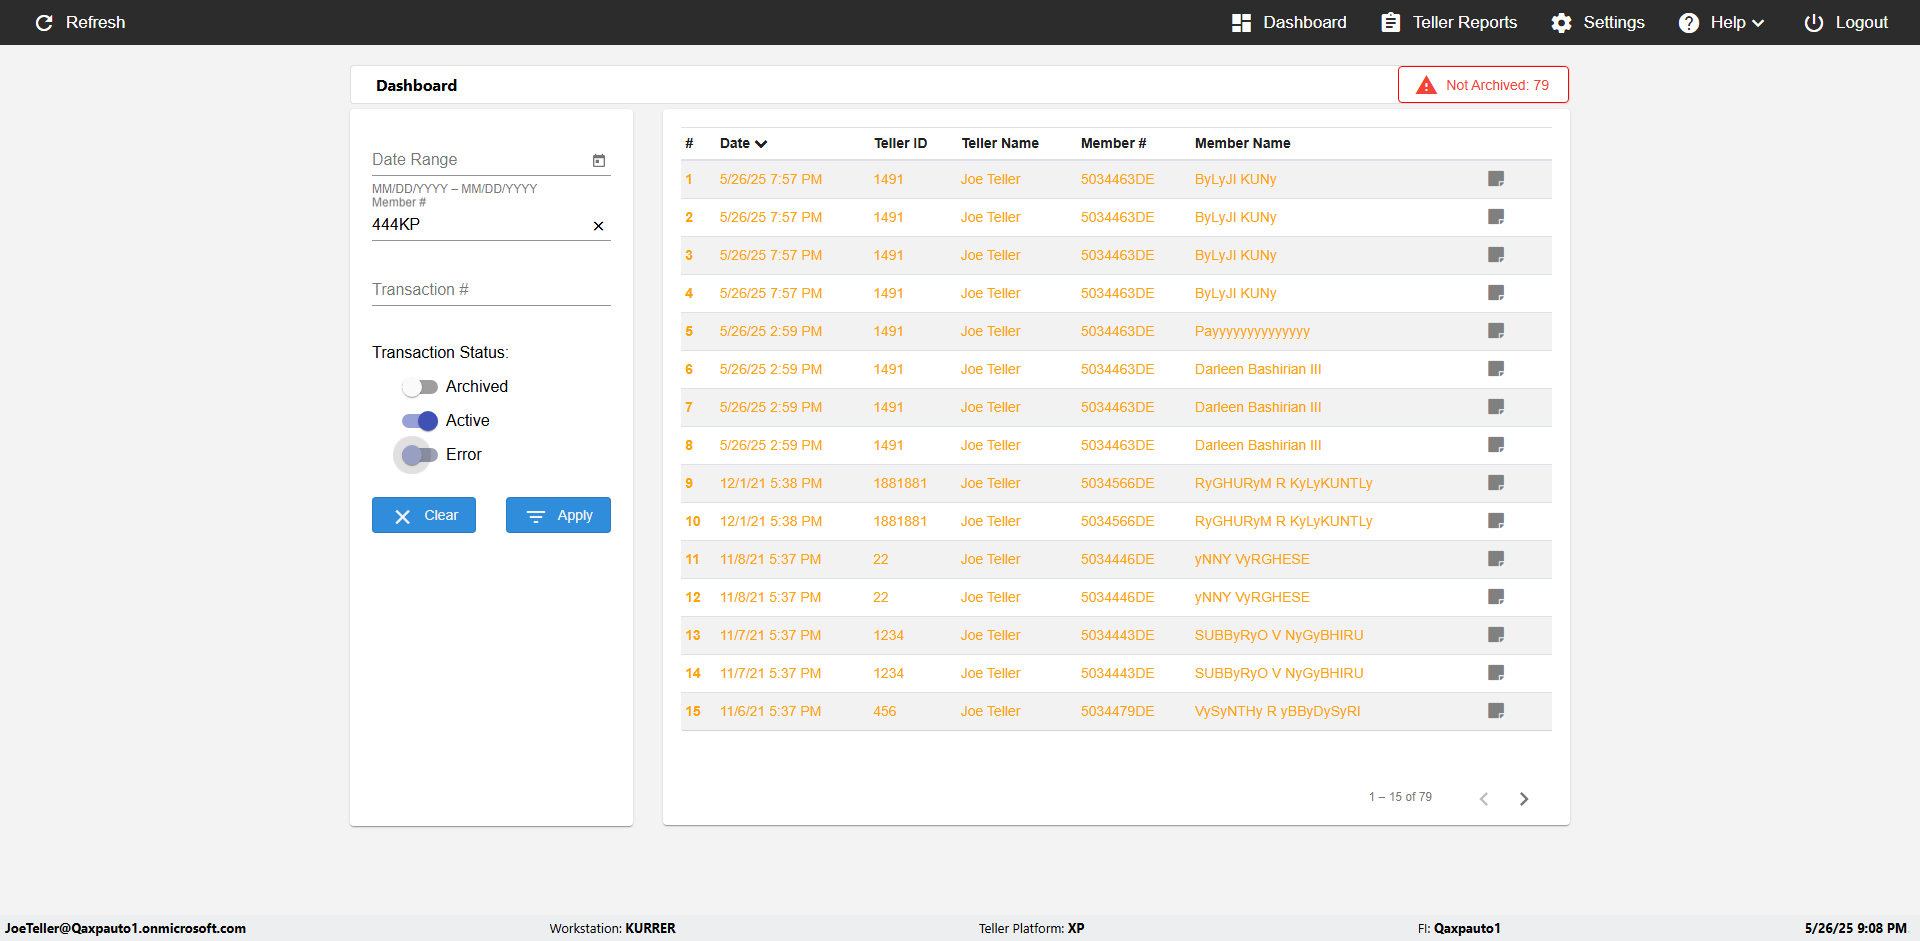Clear the Member # field with X
The height and width of the screenshot is (941, 1920).
pos(598,226)
